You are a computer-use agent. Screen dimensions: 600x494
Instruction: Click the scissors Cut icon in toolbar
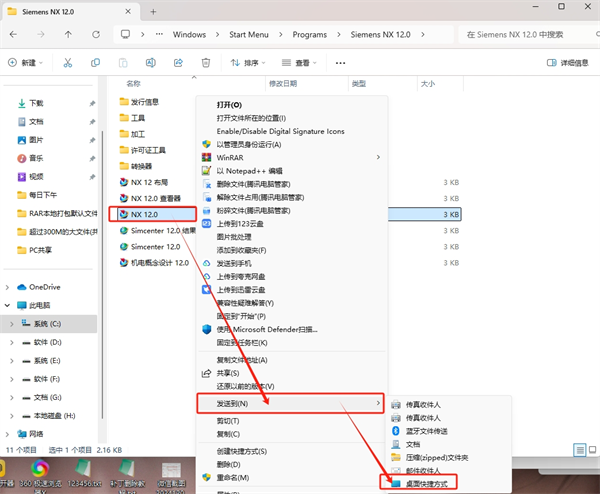[67, 62]
